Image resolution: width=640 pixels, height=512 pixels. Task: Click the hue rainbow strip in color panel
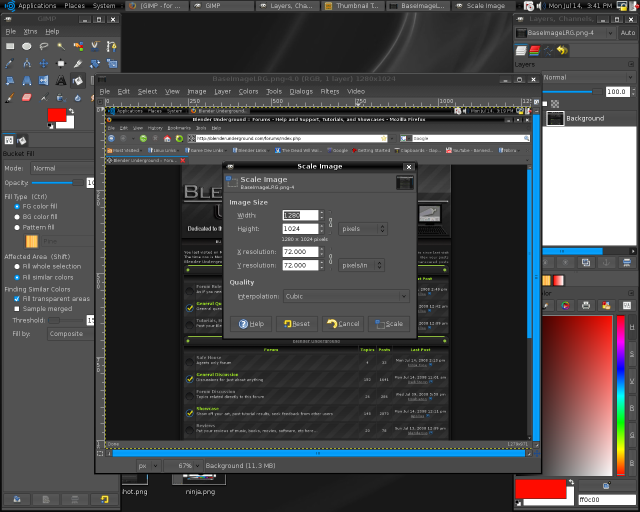point(620,395)
